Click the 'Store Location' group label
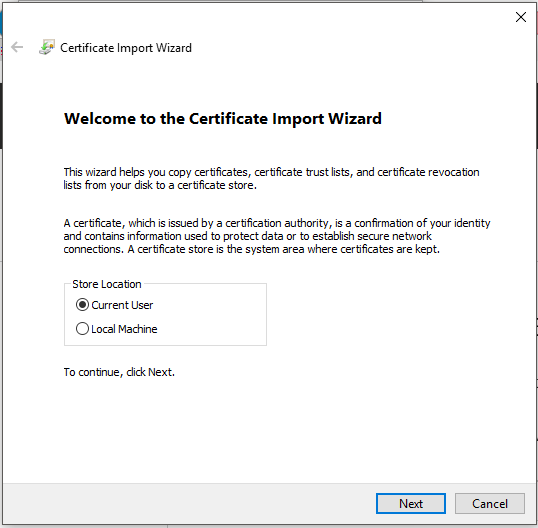The height and width of the screenshot is (528, 538). click(107, 284)
